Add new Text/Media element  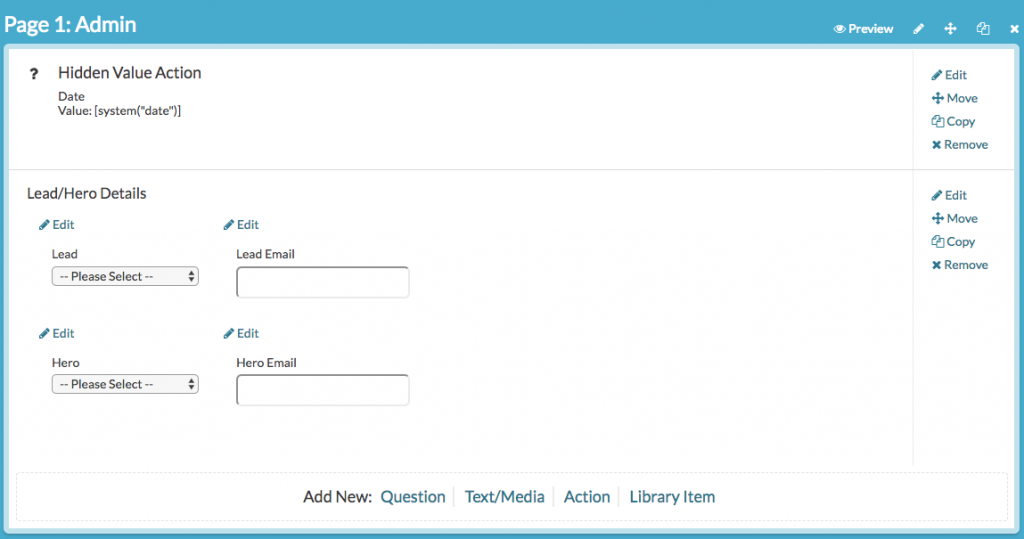click(504, 497)
